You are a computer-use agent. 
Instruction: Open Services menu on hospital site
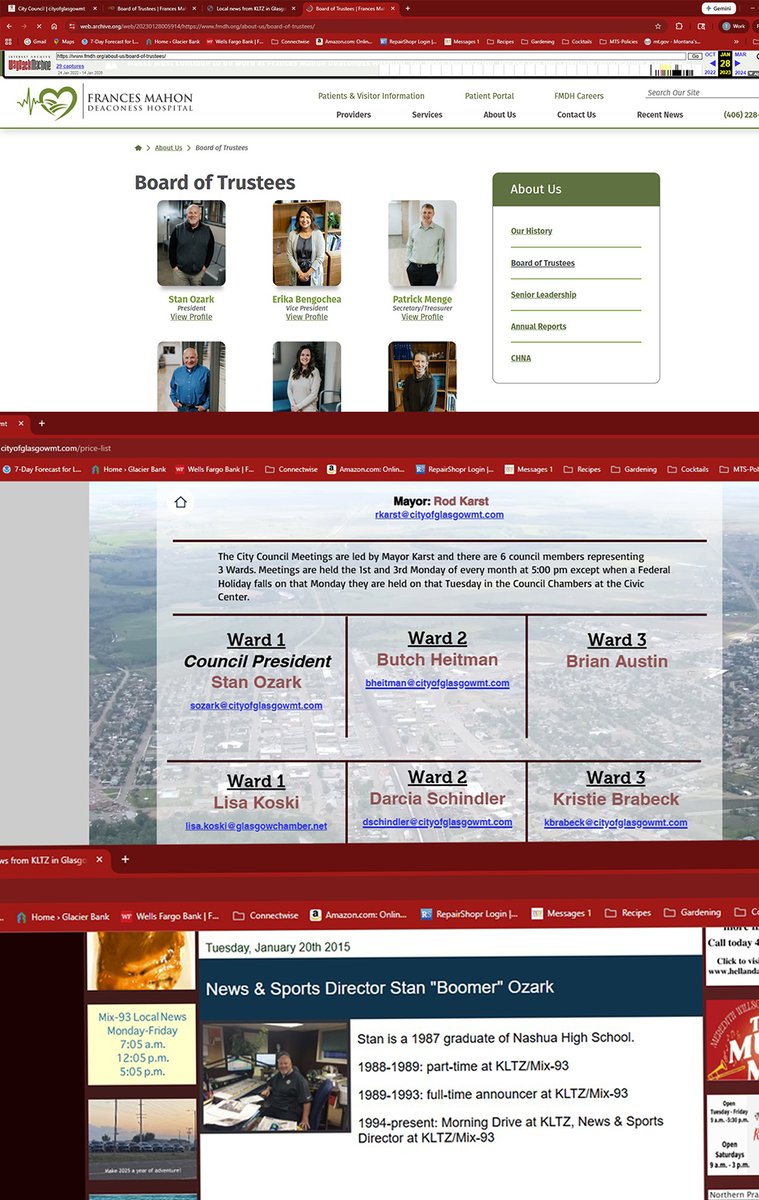(427, 115)
